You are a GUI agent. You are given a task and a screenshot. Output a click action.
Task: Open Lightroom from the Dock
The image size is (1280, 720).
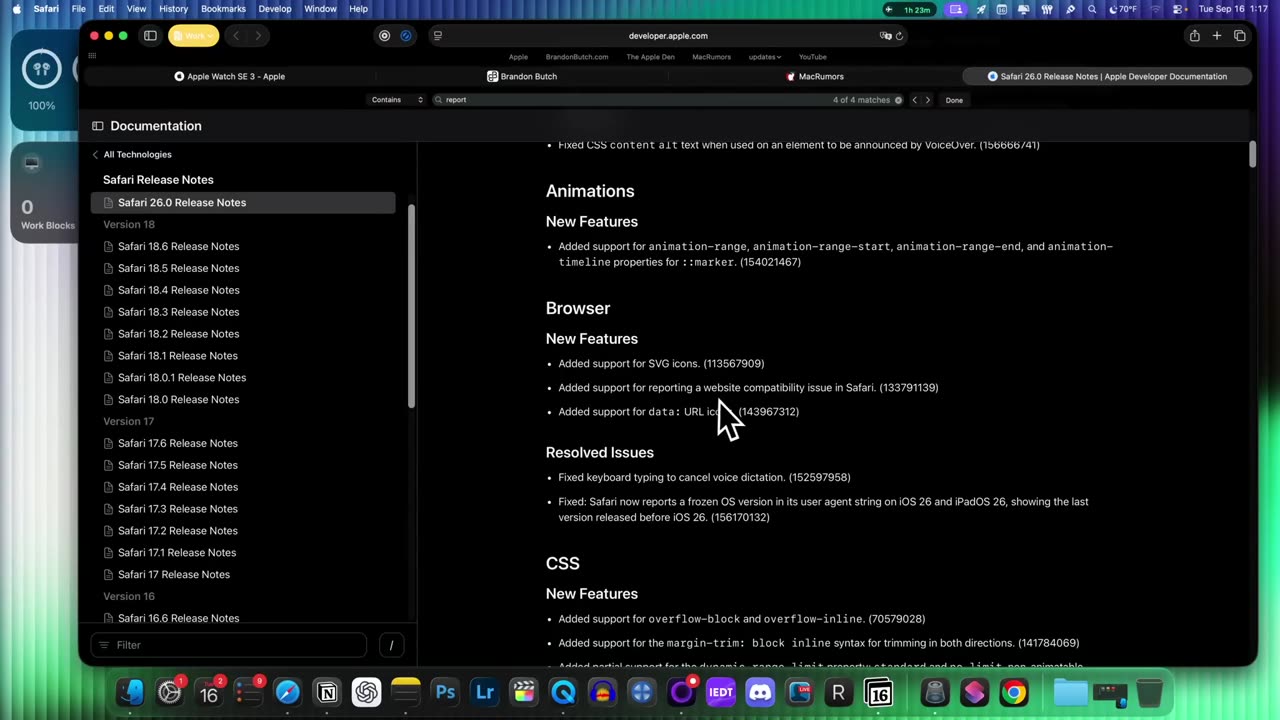[x=485, y=692]
